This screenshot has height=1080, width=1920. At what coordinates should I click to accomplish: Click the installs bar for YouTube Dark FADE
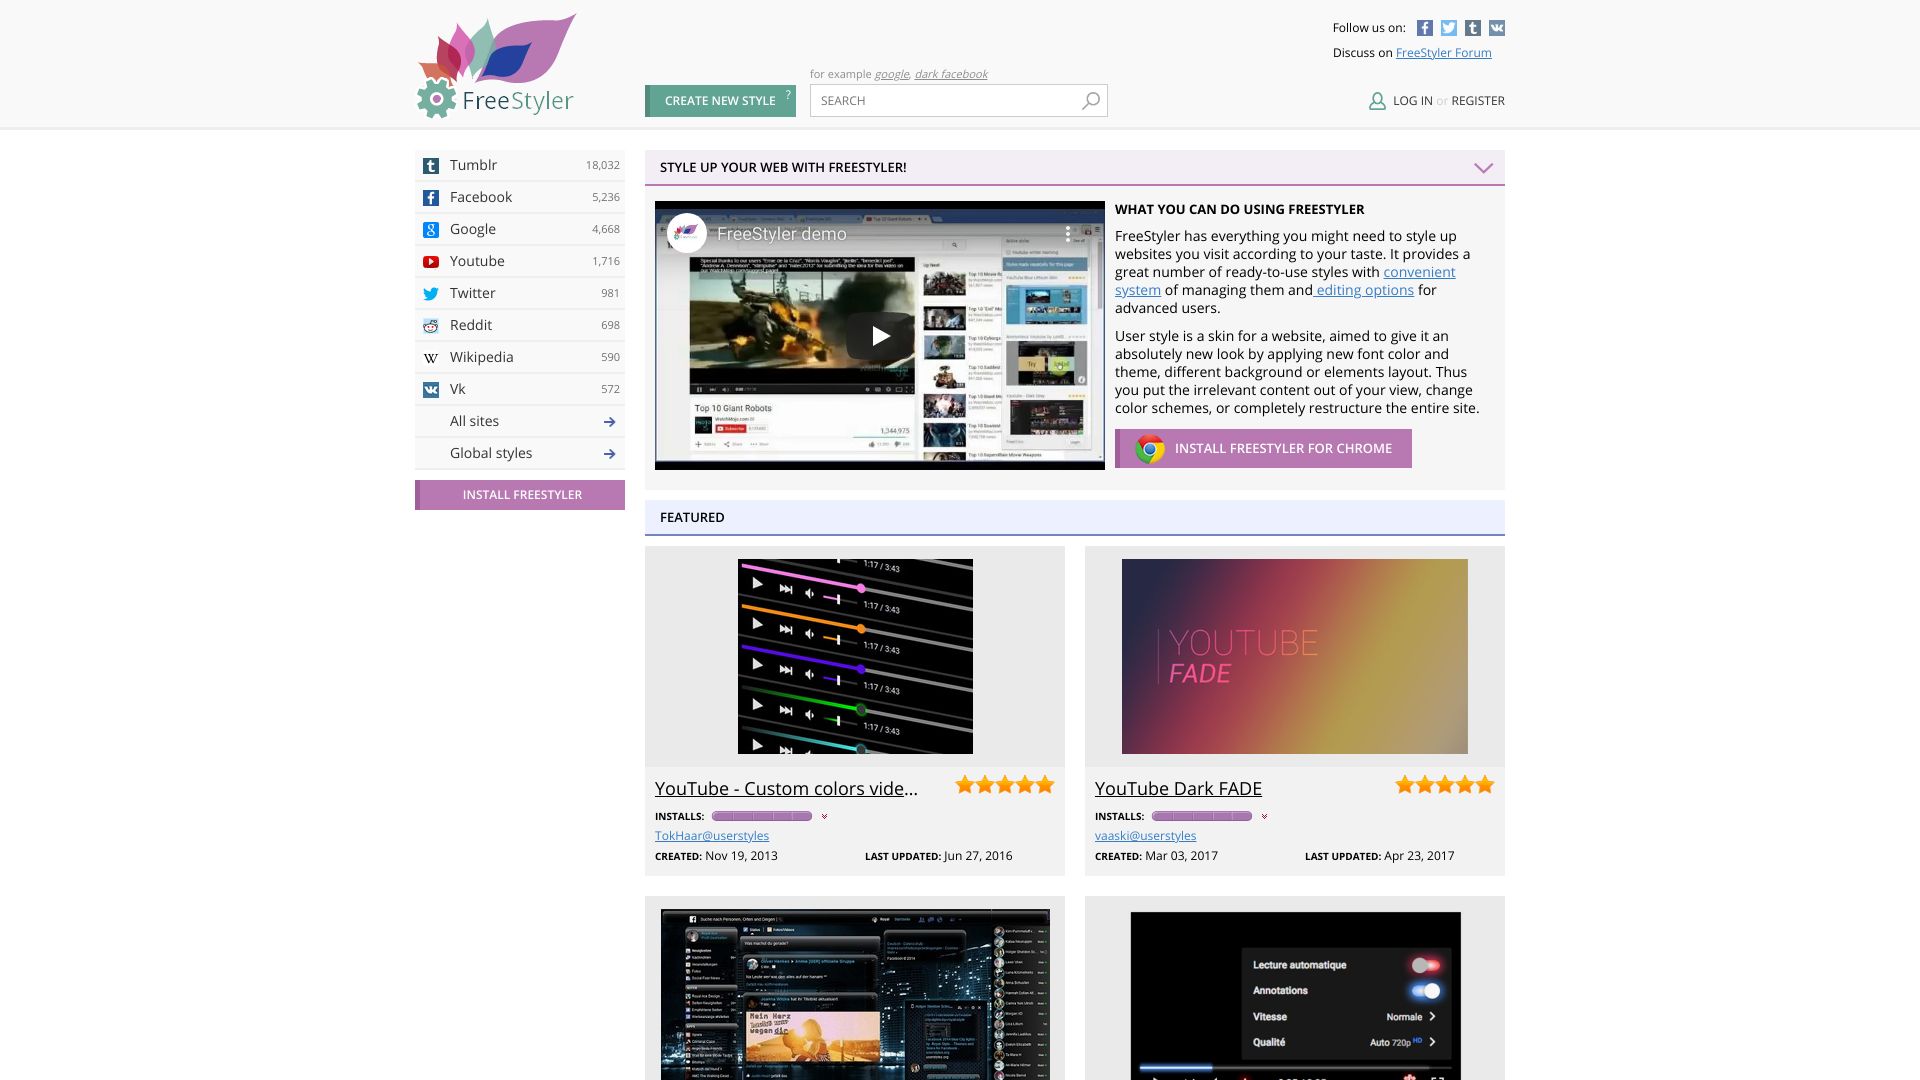[x=1202, y=817]
